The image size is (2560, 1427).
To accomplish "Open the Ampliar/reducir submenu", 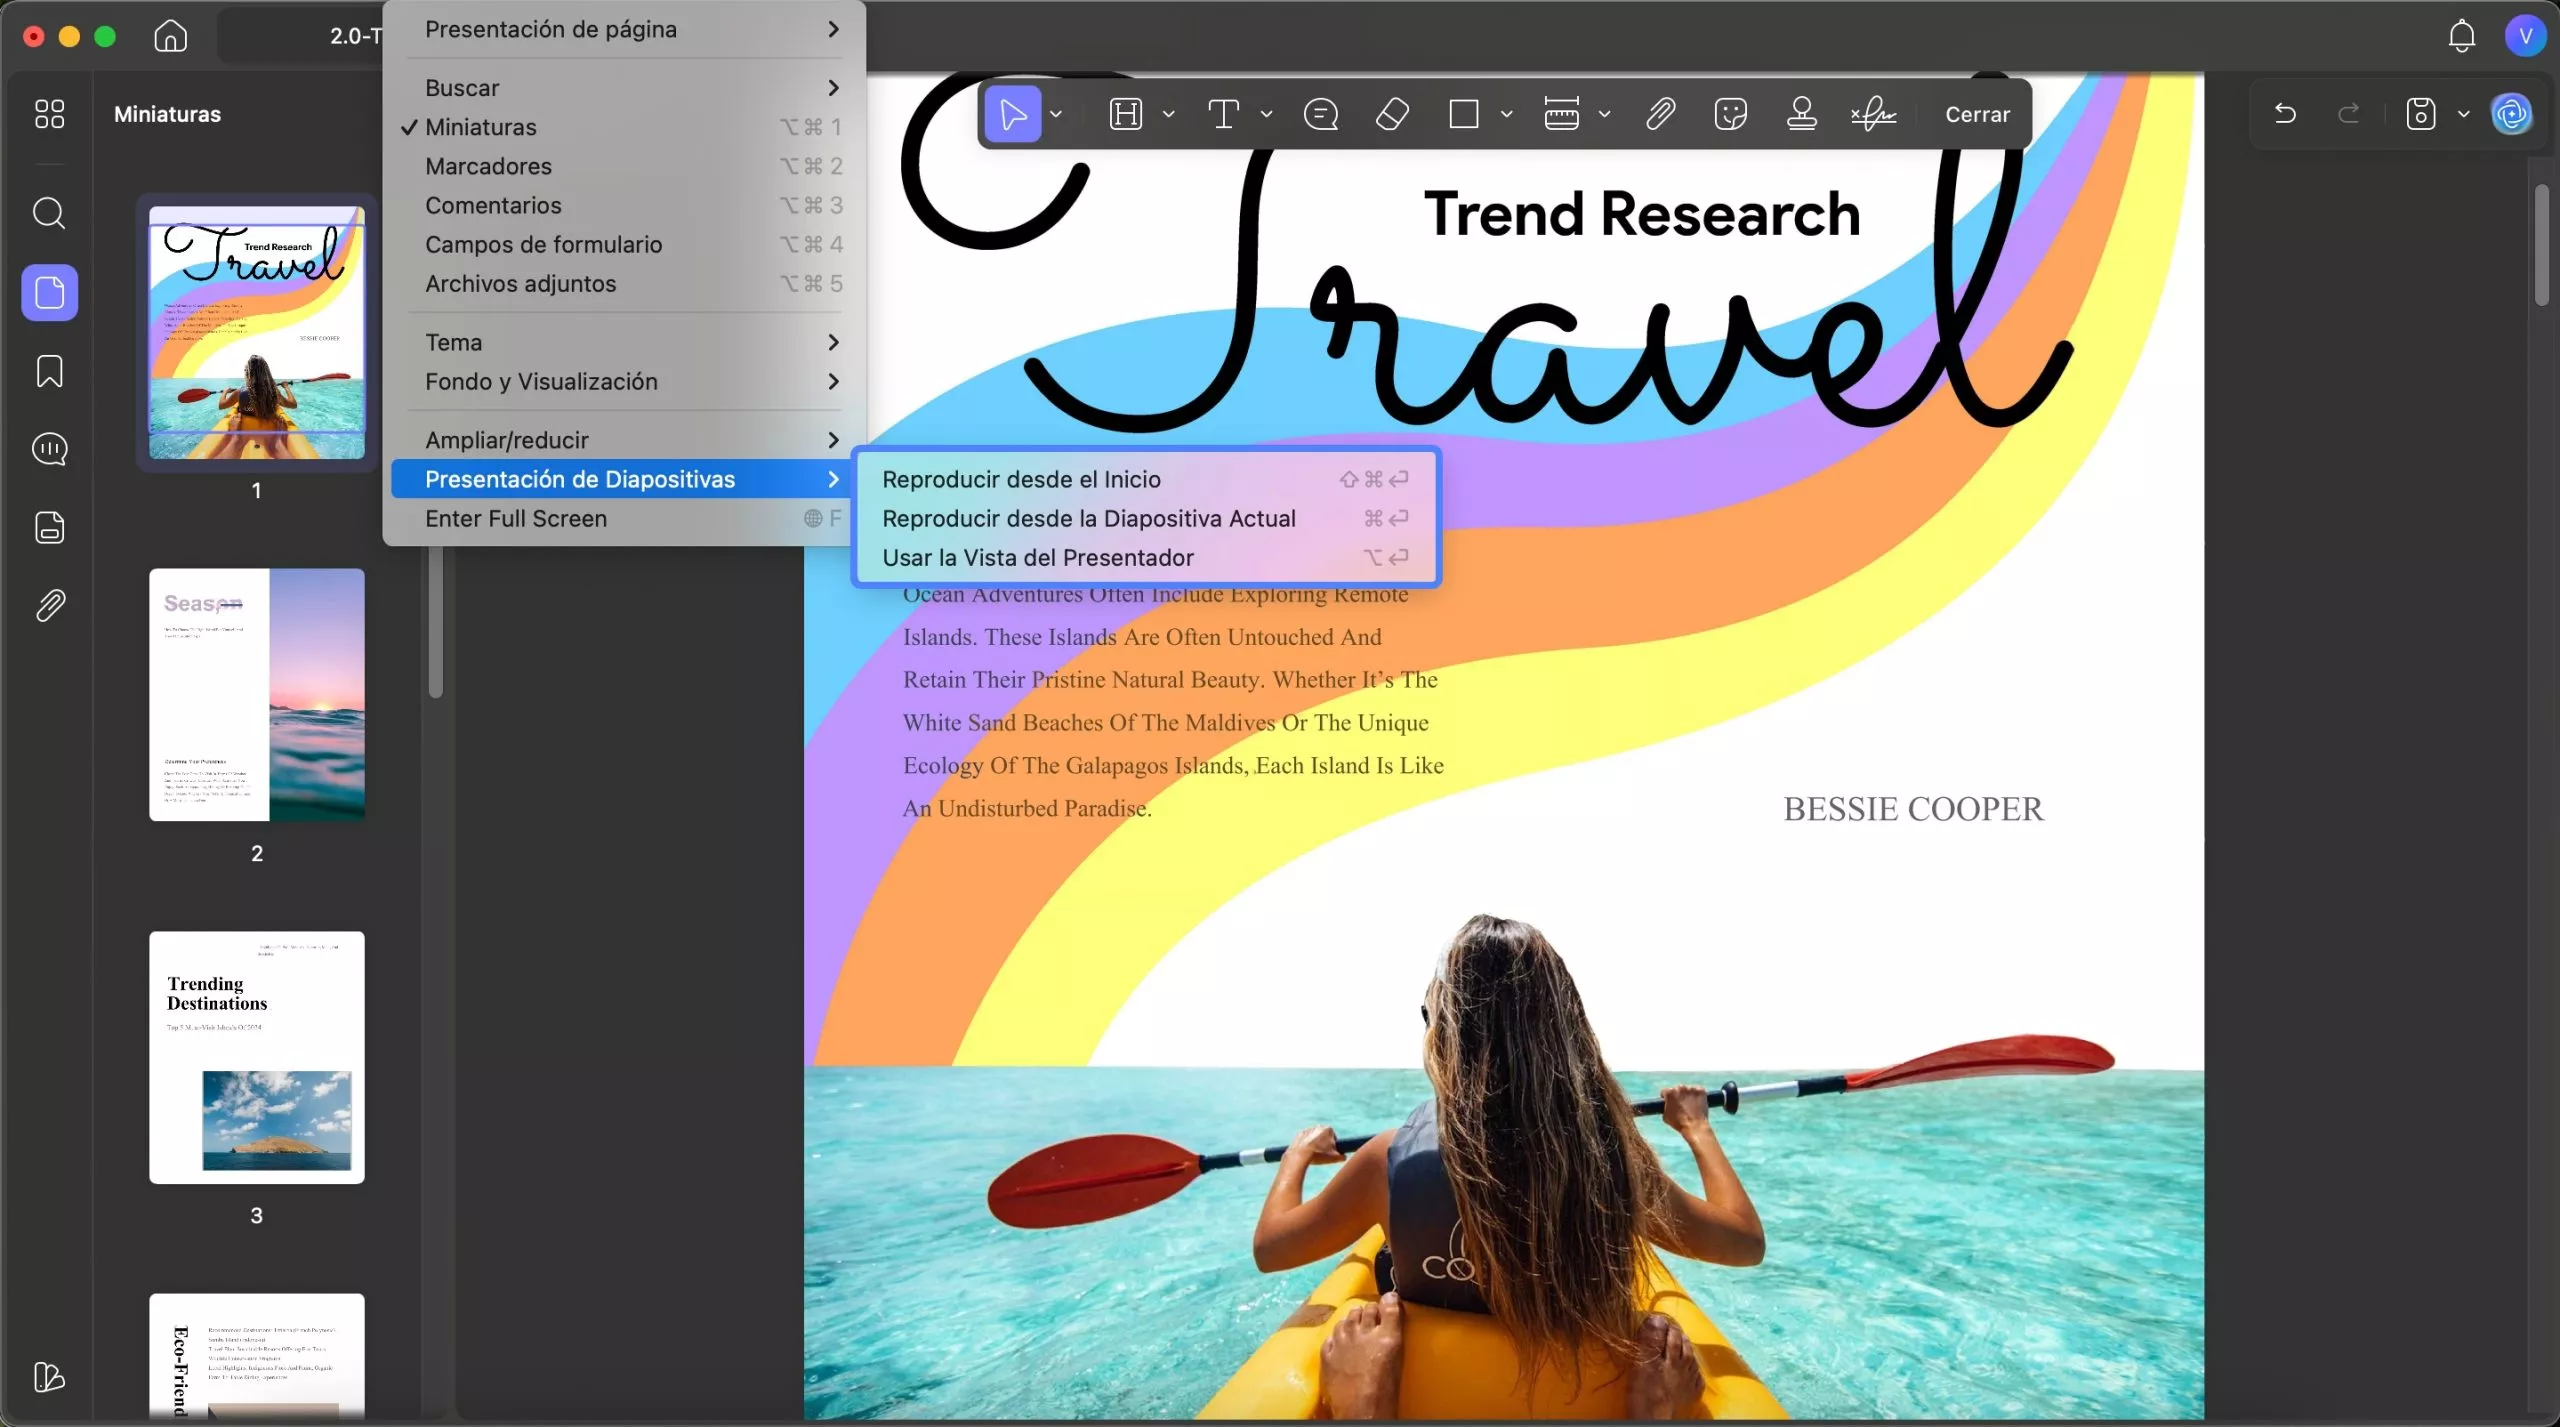I will tap(622, 440).
